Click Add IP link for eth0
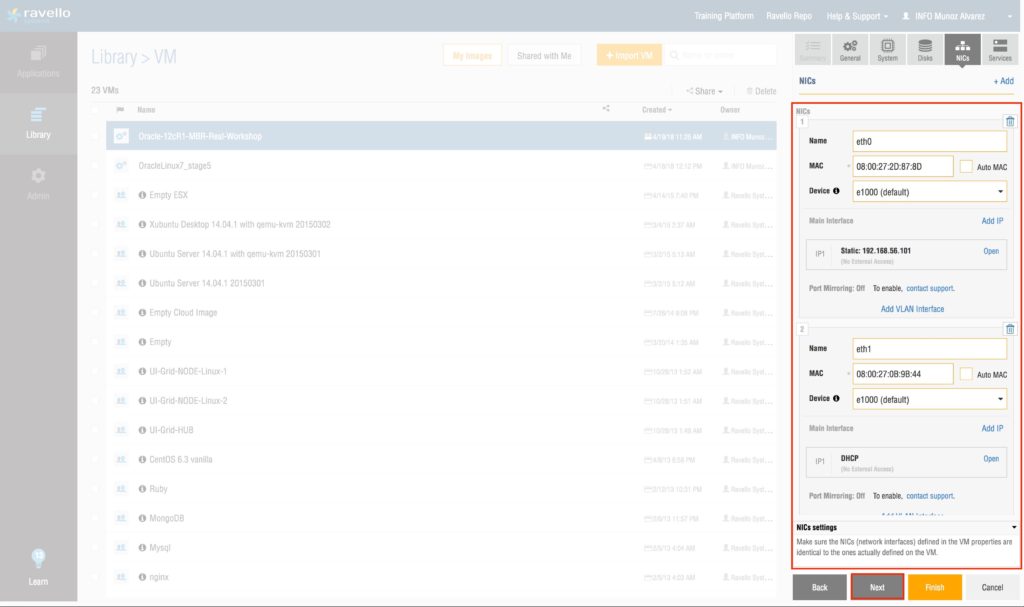 [992, 220]
